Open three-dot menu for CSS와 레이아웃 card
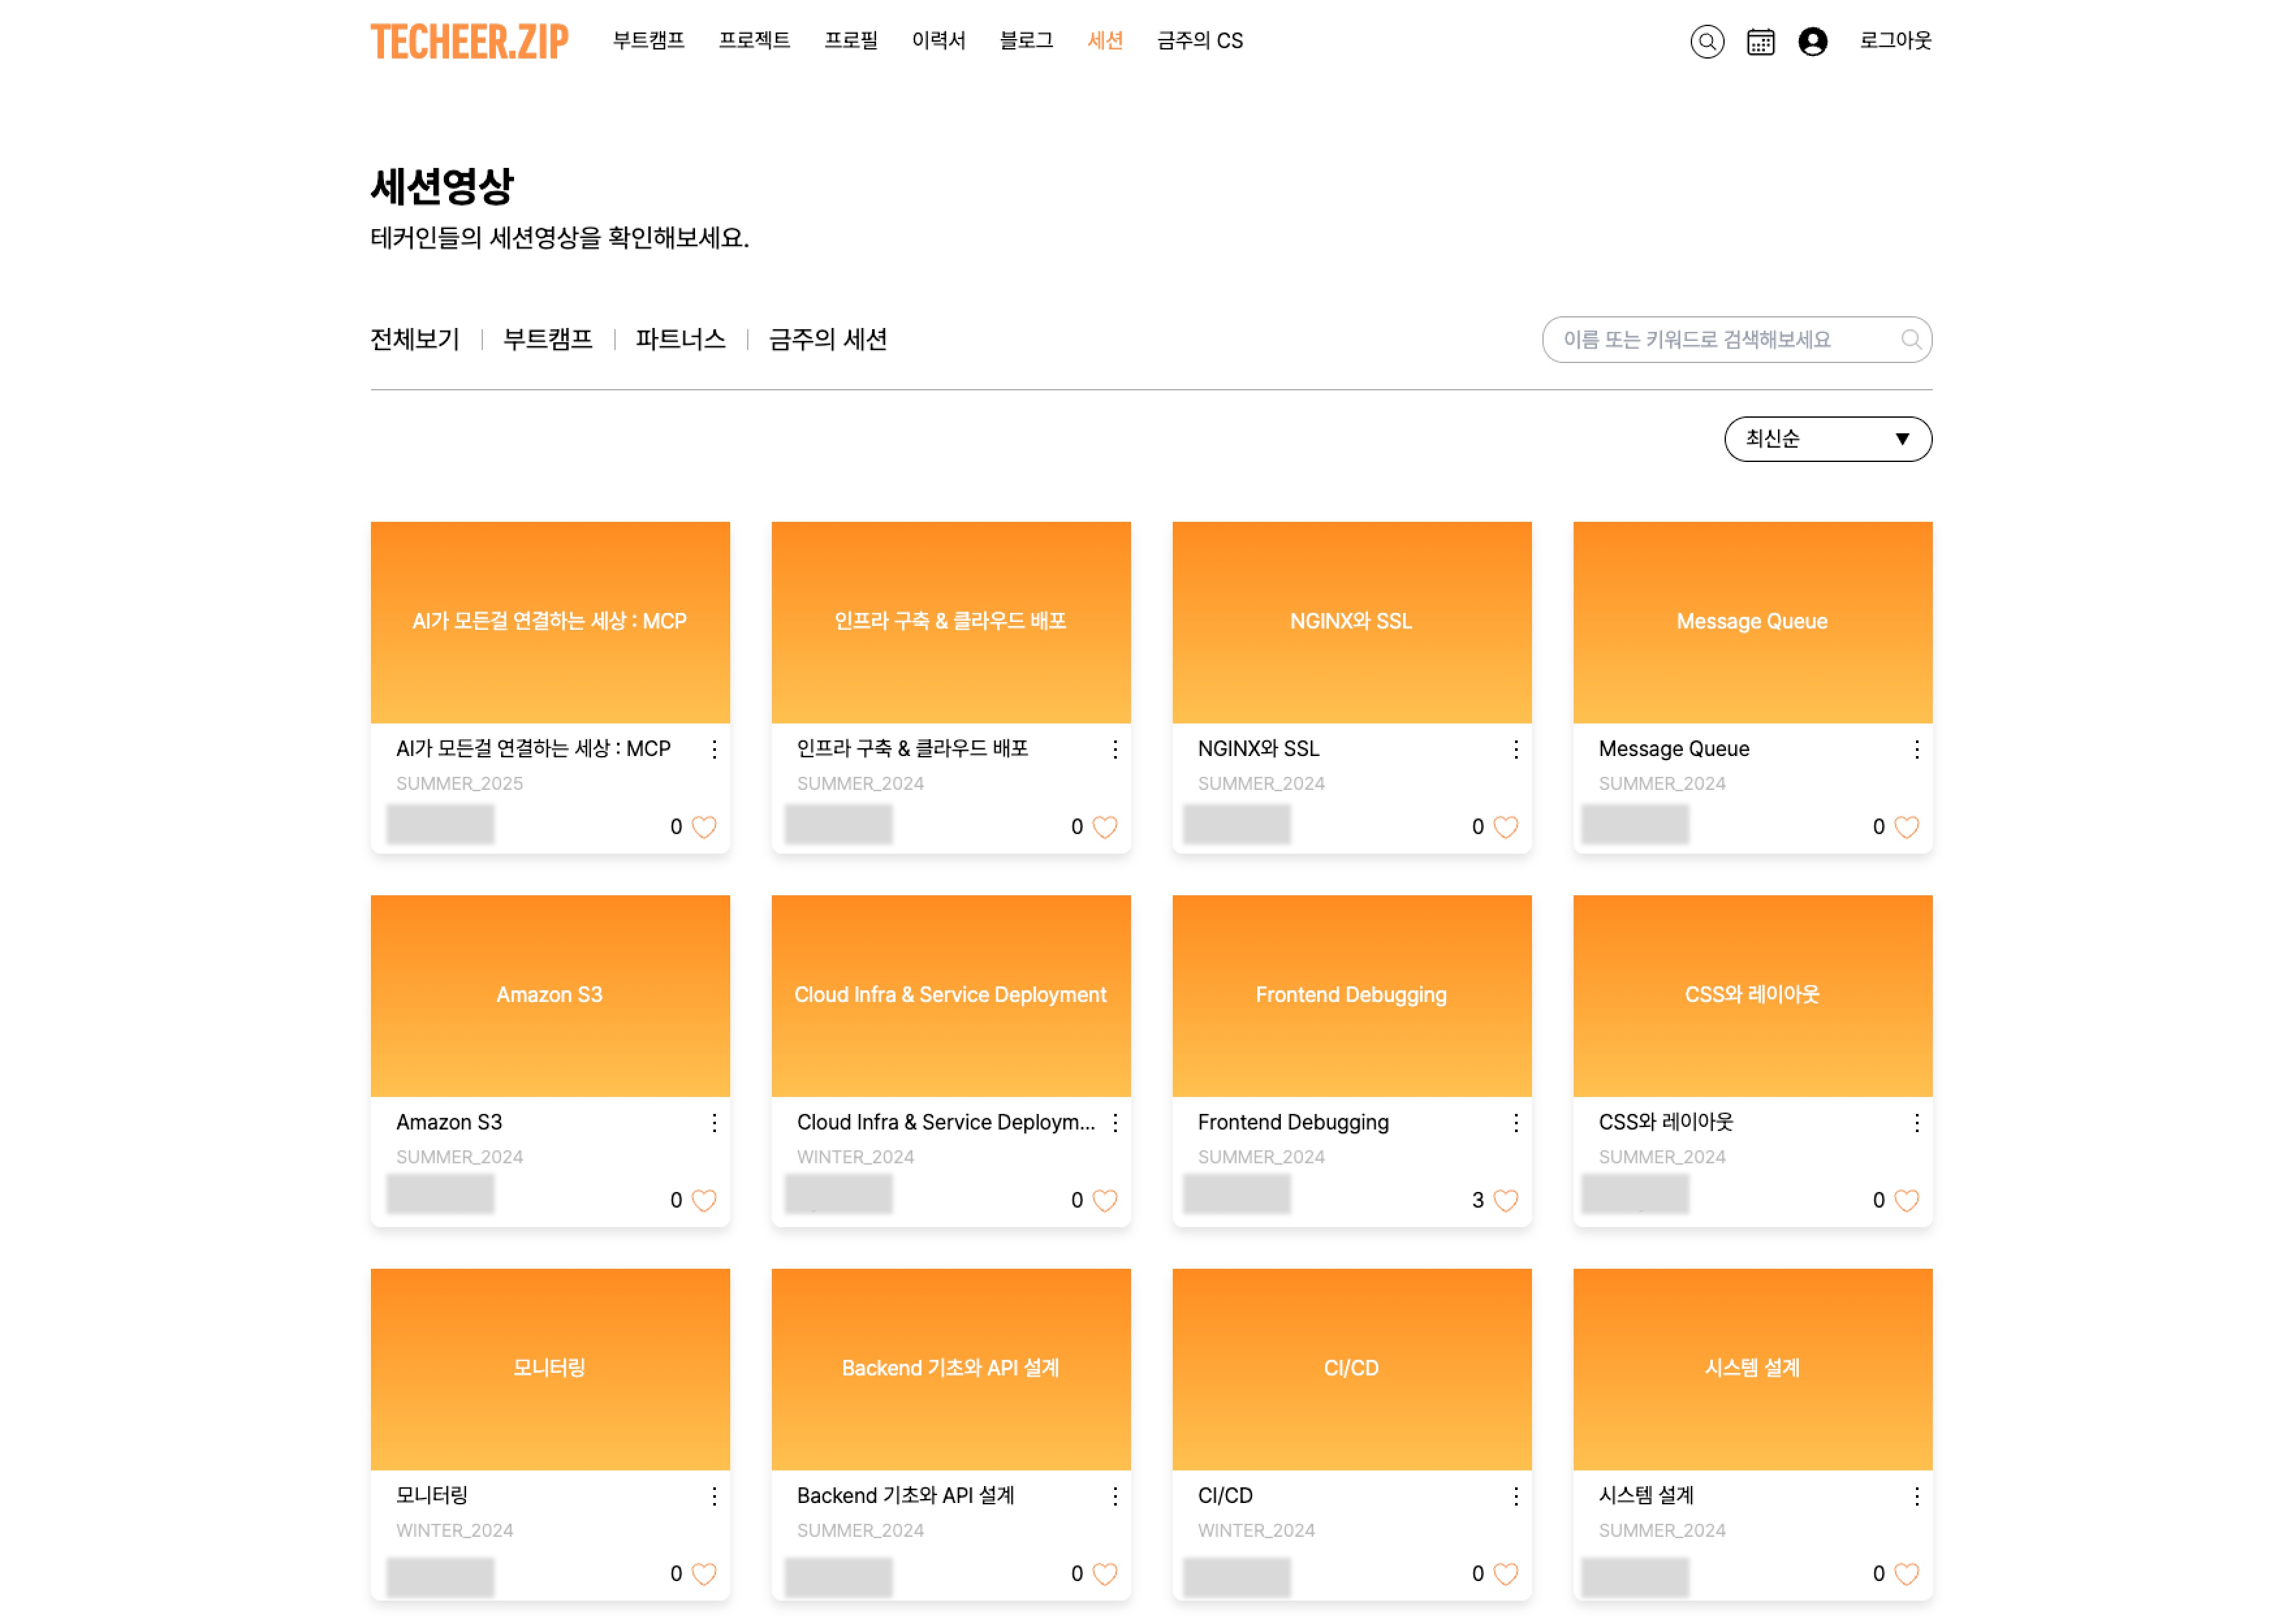The width and height of the screenshot is (2283, 1624). point(1916,1123)
